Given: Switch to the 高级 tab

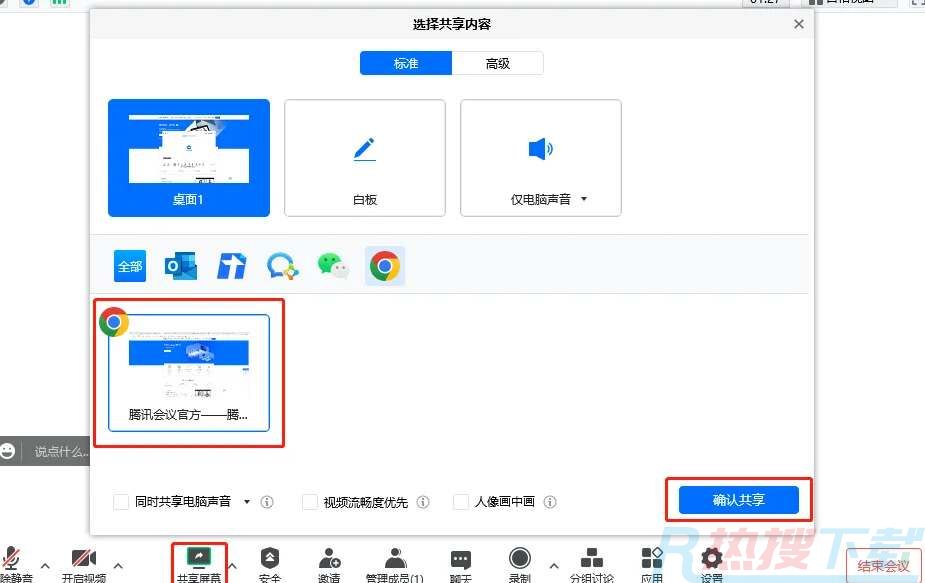Looking at the screenshot, I should pyautogui.click(x=497, y=62).
